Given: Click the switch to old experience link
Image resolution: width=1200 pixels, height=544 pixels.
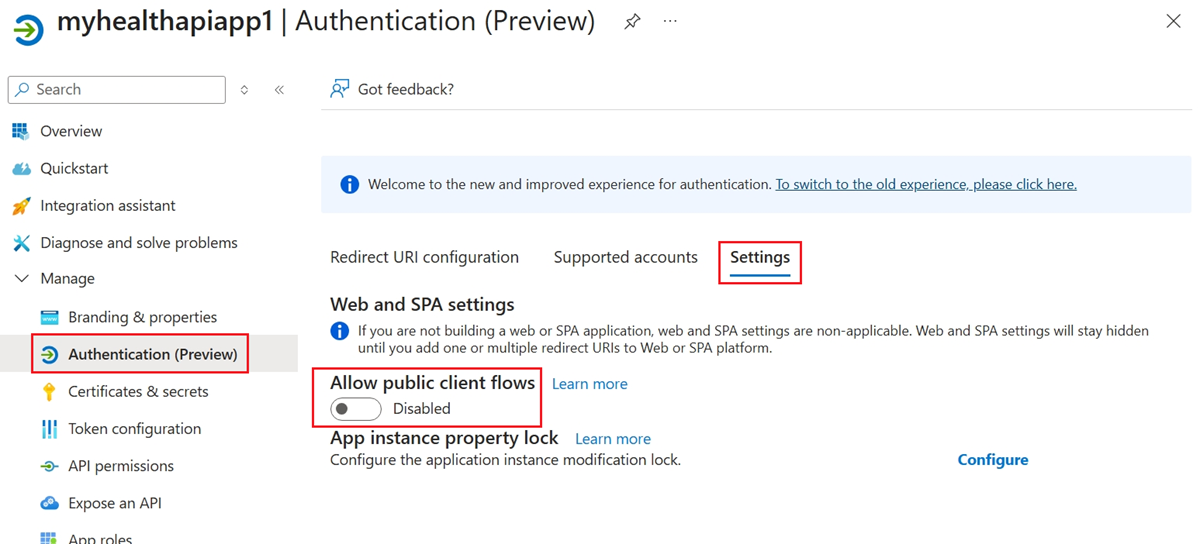Looking at the screenshot, I should [x=926, y=184].
